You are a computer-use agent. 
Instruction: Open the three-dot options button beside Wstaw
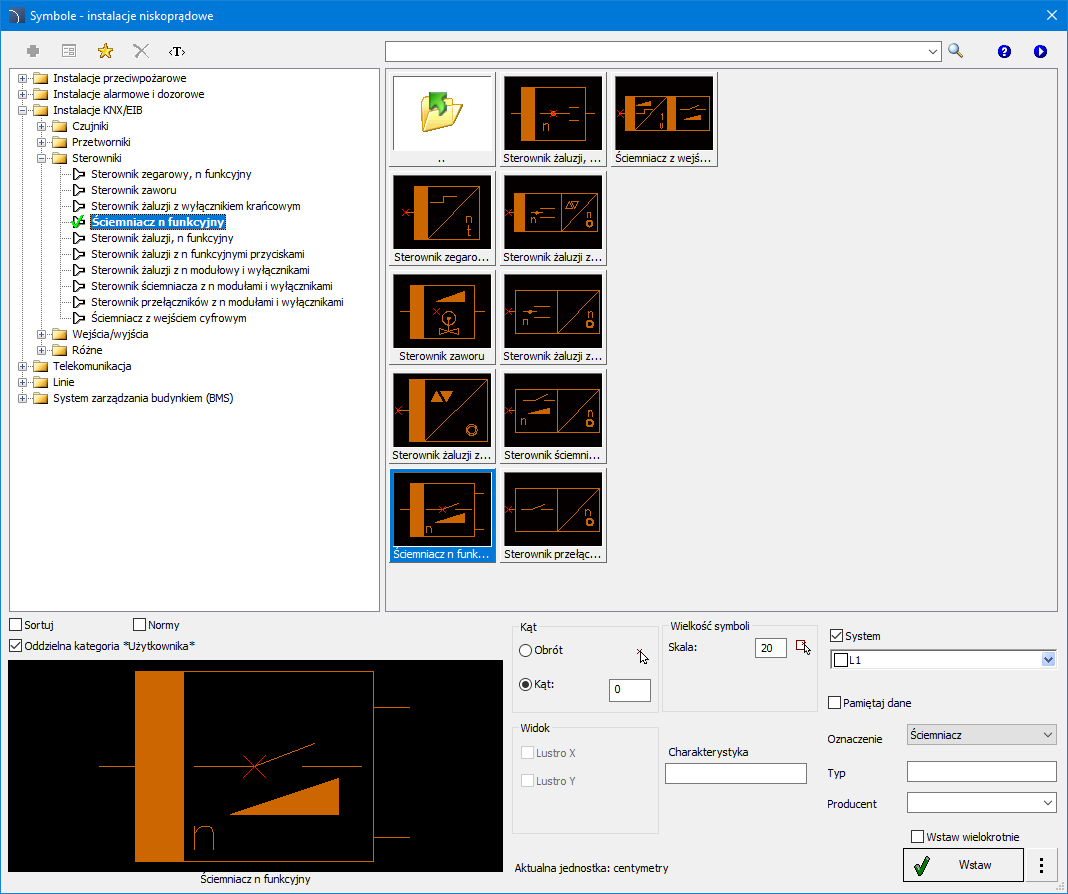click(1042, 865)
